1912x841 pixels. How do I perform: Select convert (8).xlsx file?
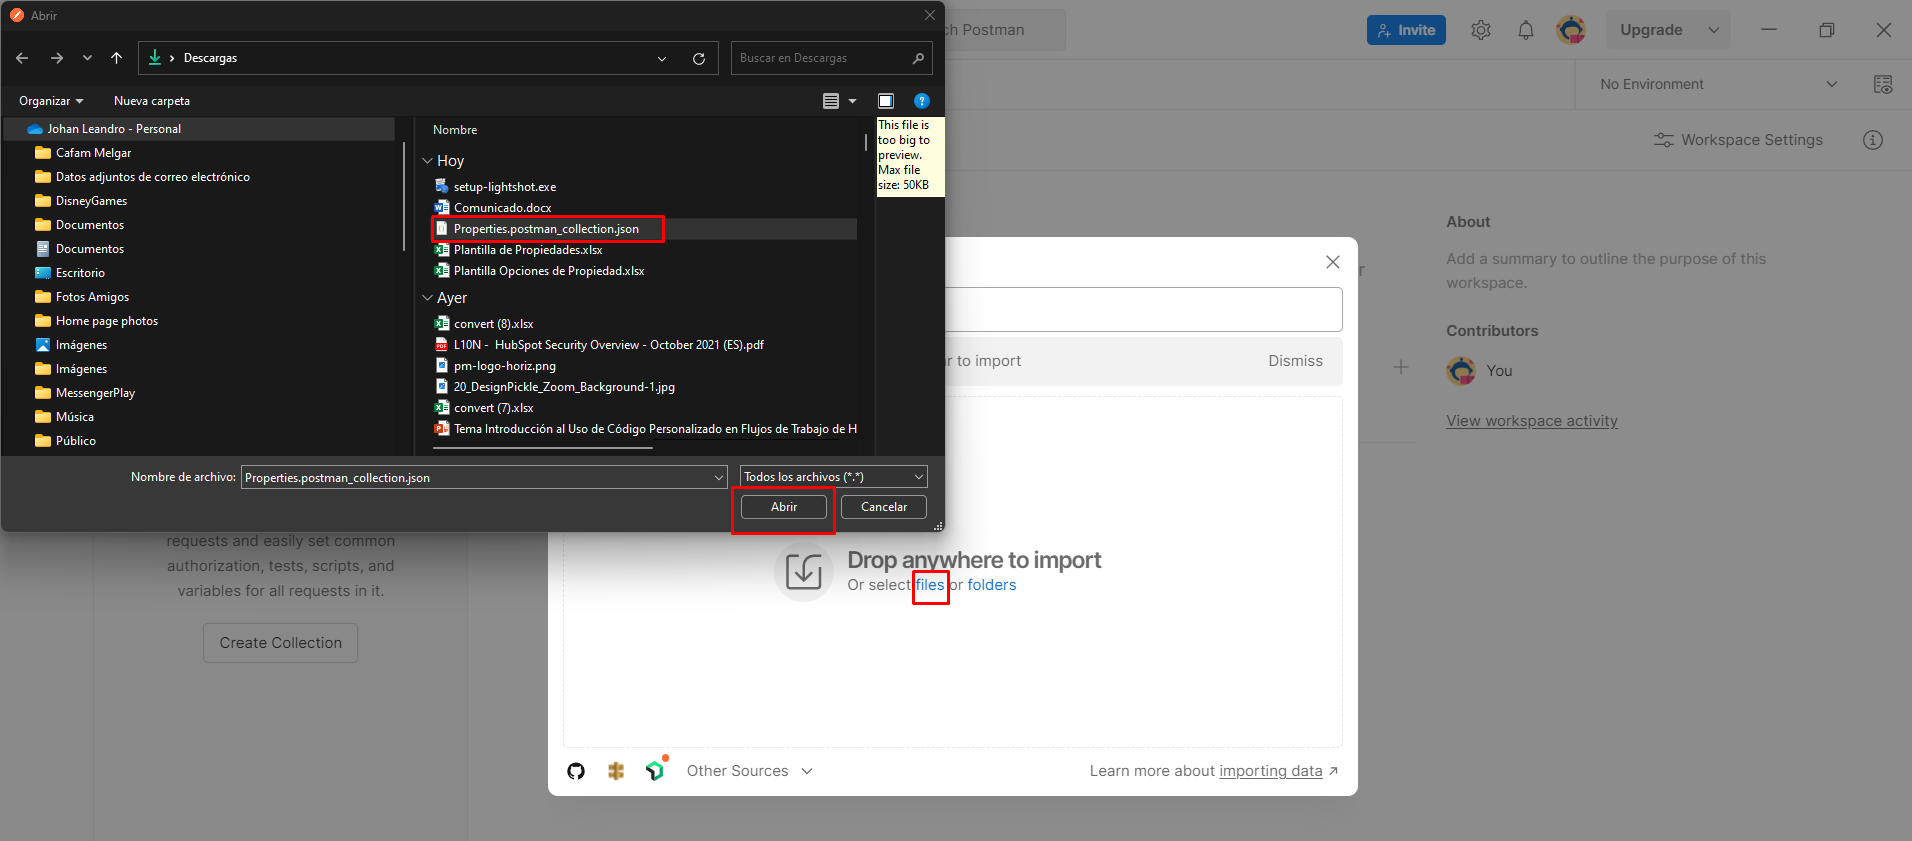[x=493, y=324]
